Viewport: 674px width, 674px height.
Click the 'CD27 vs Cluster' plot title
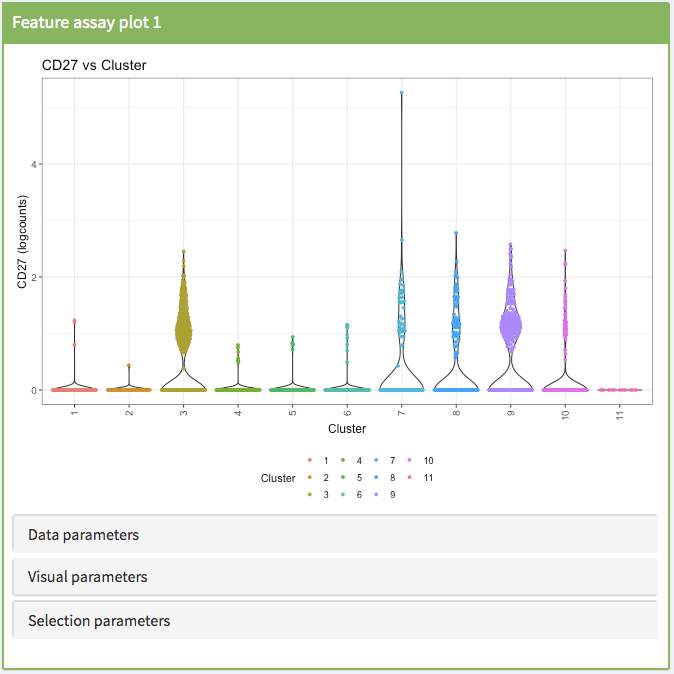[x=94, y=65]
